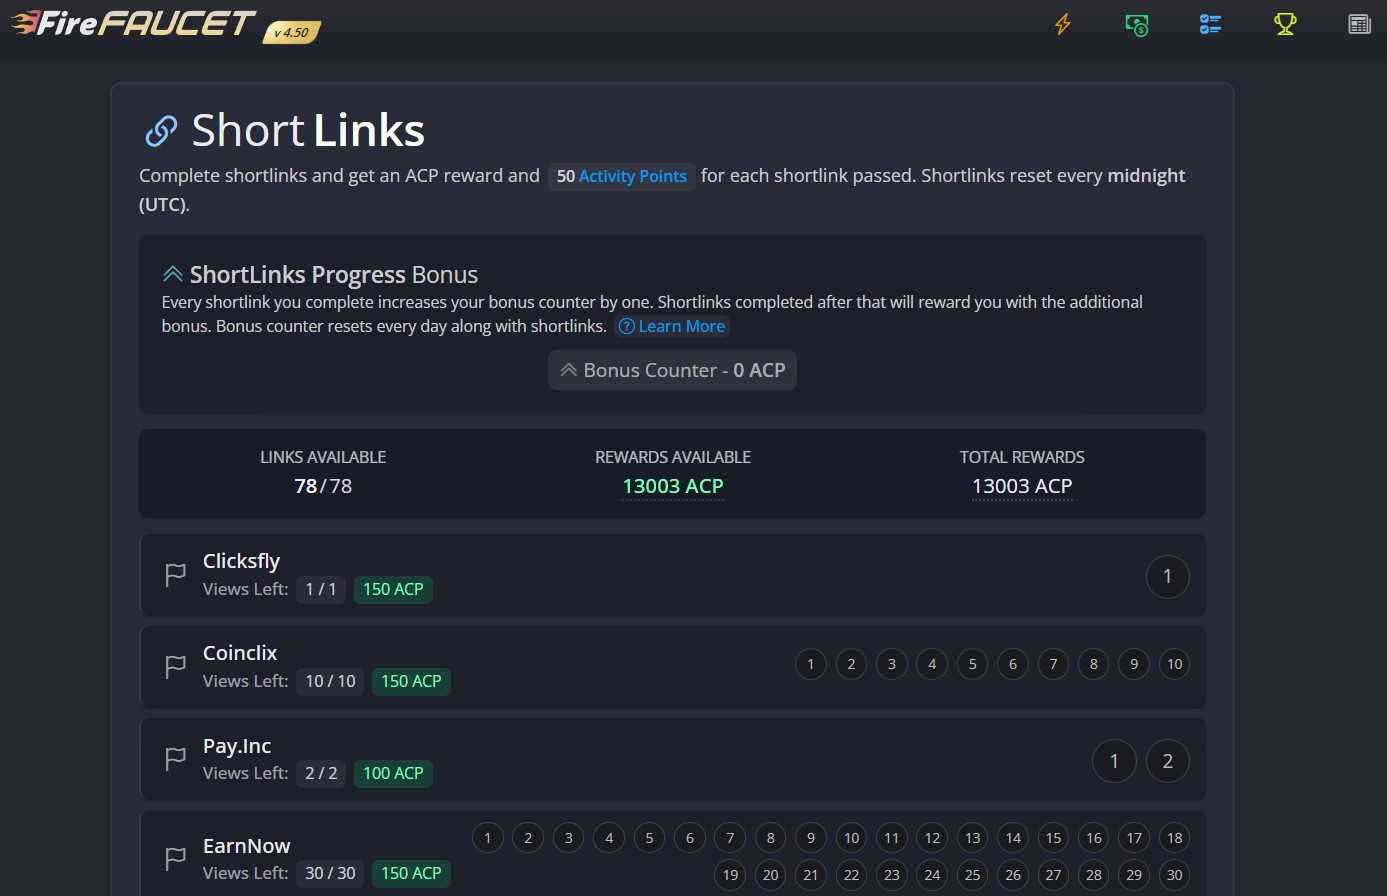
Task: Click the ShortLinks Progress Bonus heading
Action: coord(320,275)
